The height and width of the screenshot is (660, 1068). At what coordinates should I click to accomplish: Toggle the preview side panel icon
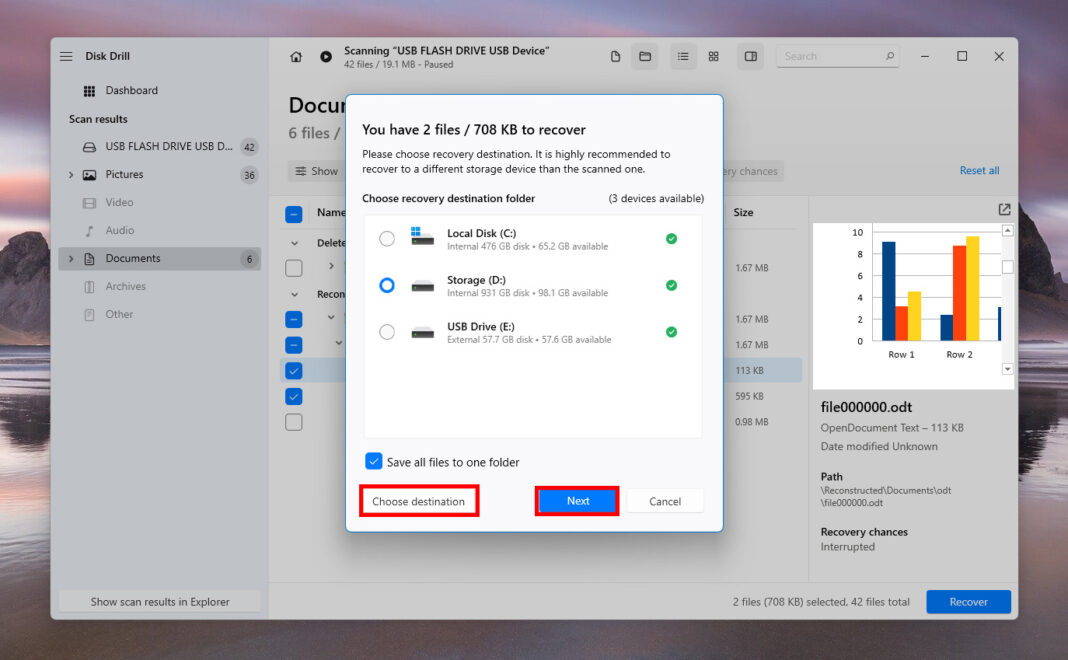[750, 56]
